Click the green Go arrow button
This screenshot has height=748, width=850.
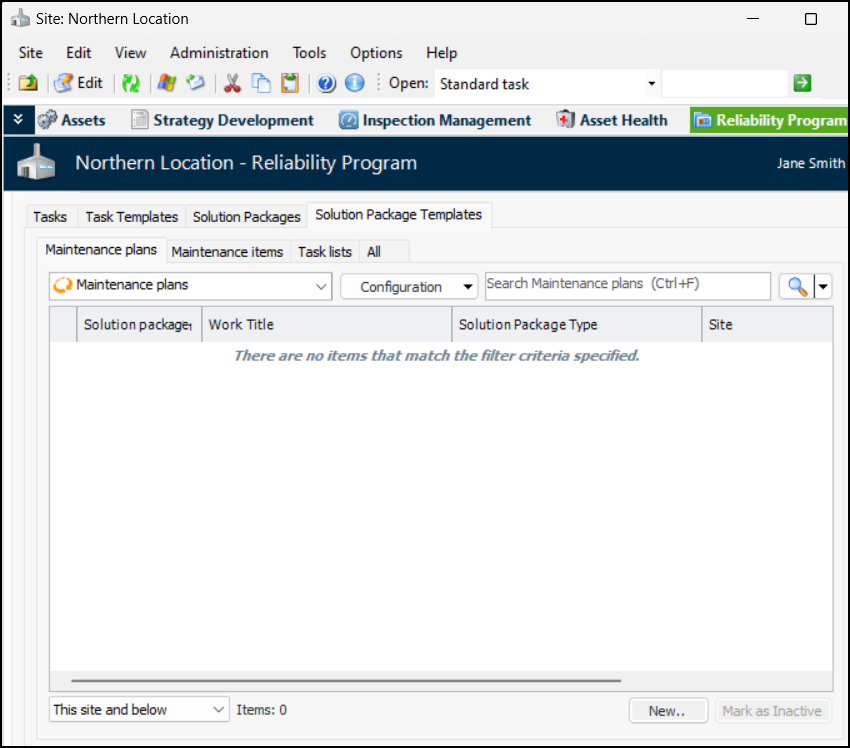pos(802,83)
